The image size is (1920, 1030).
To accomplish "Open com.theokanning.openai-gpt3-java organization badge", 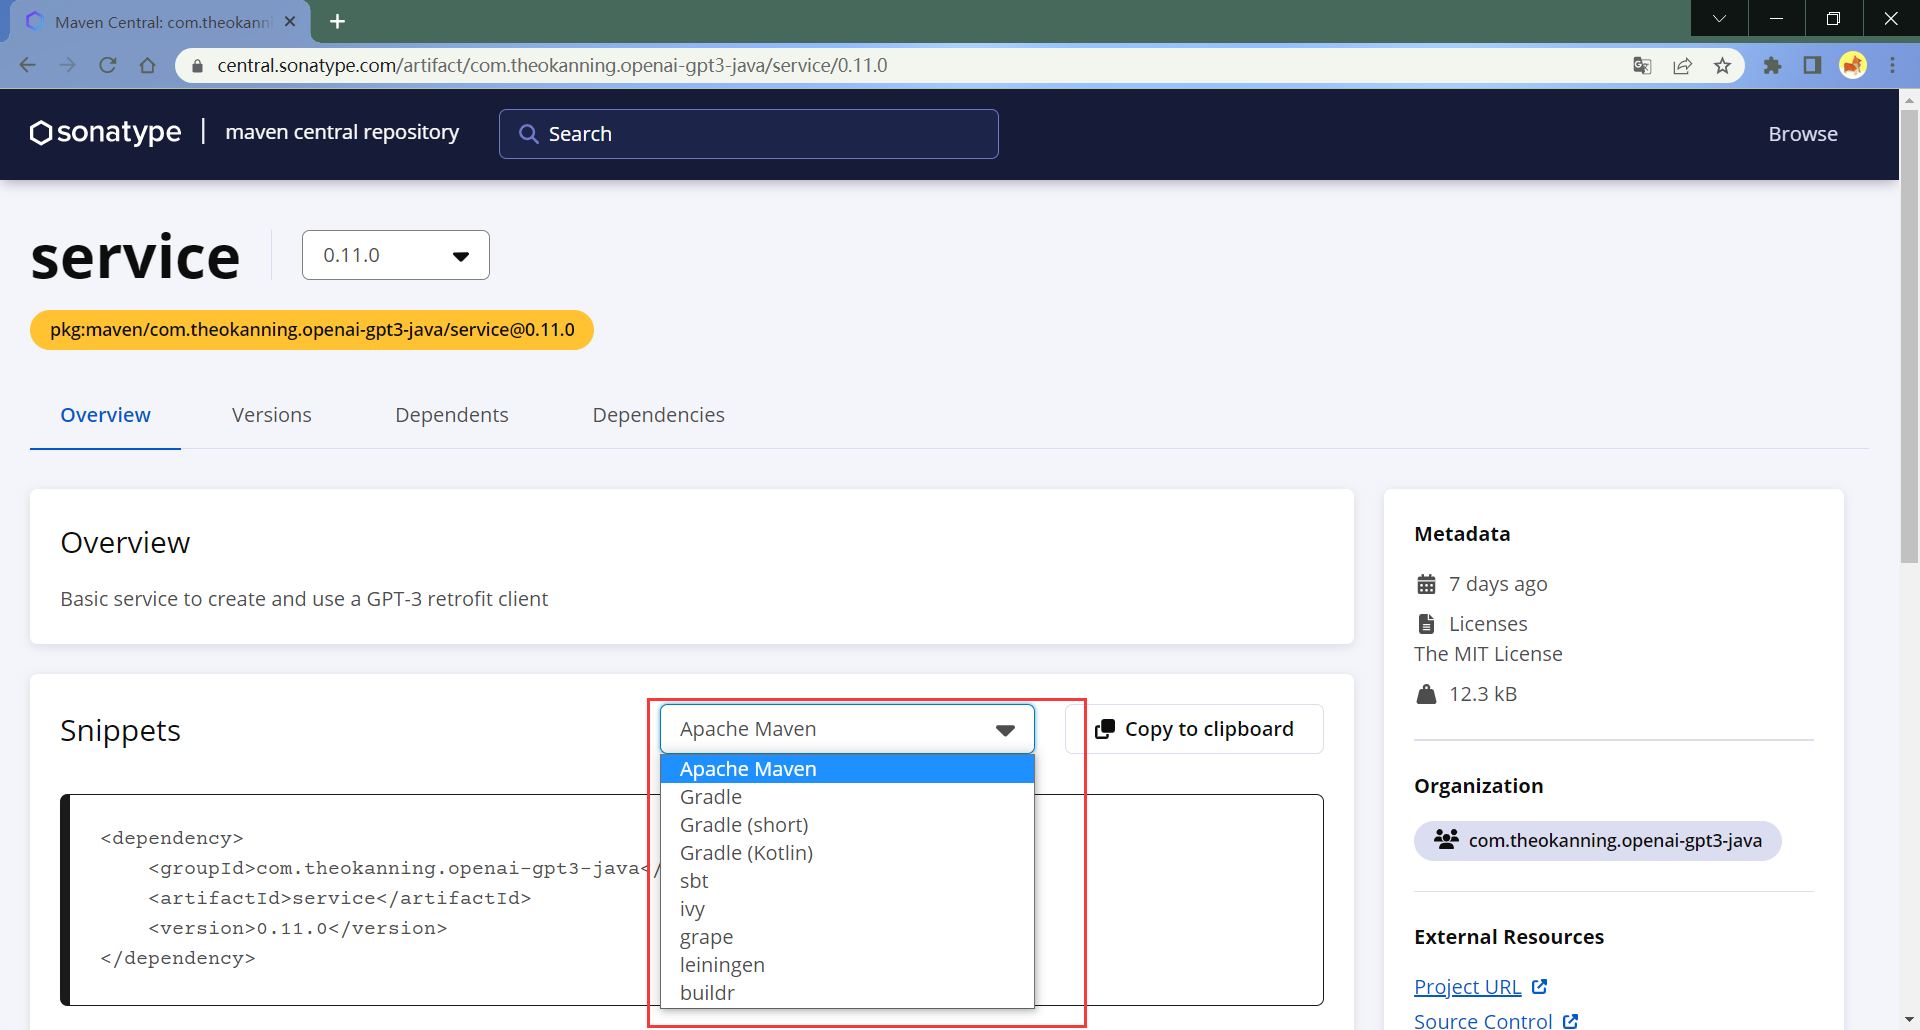I will (1597, 841).
